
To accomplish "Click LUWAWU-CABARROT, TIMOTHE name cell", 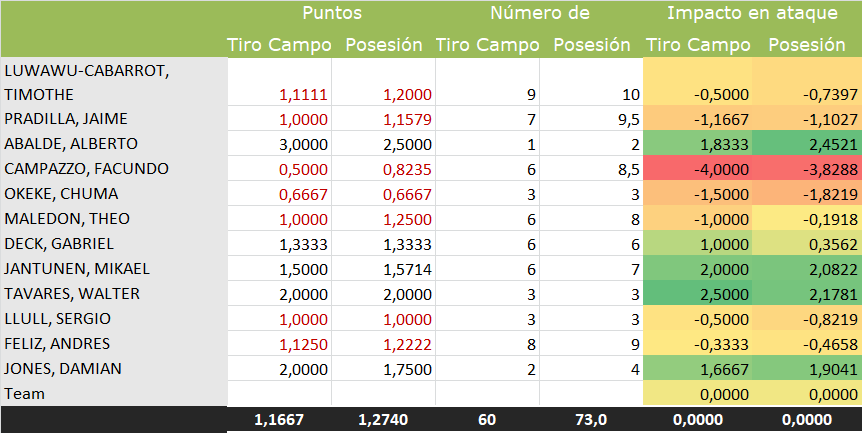I will [114, 82].
